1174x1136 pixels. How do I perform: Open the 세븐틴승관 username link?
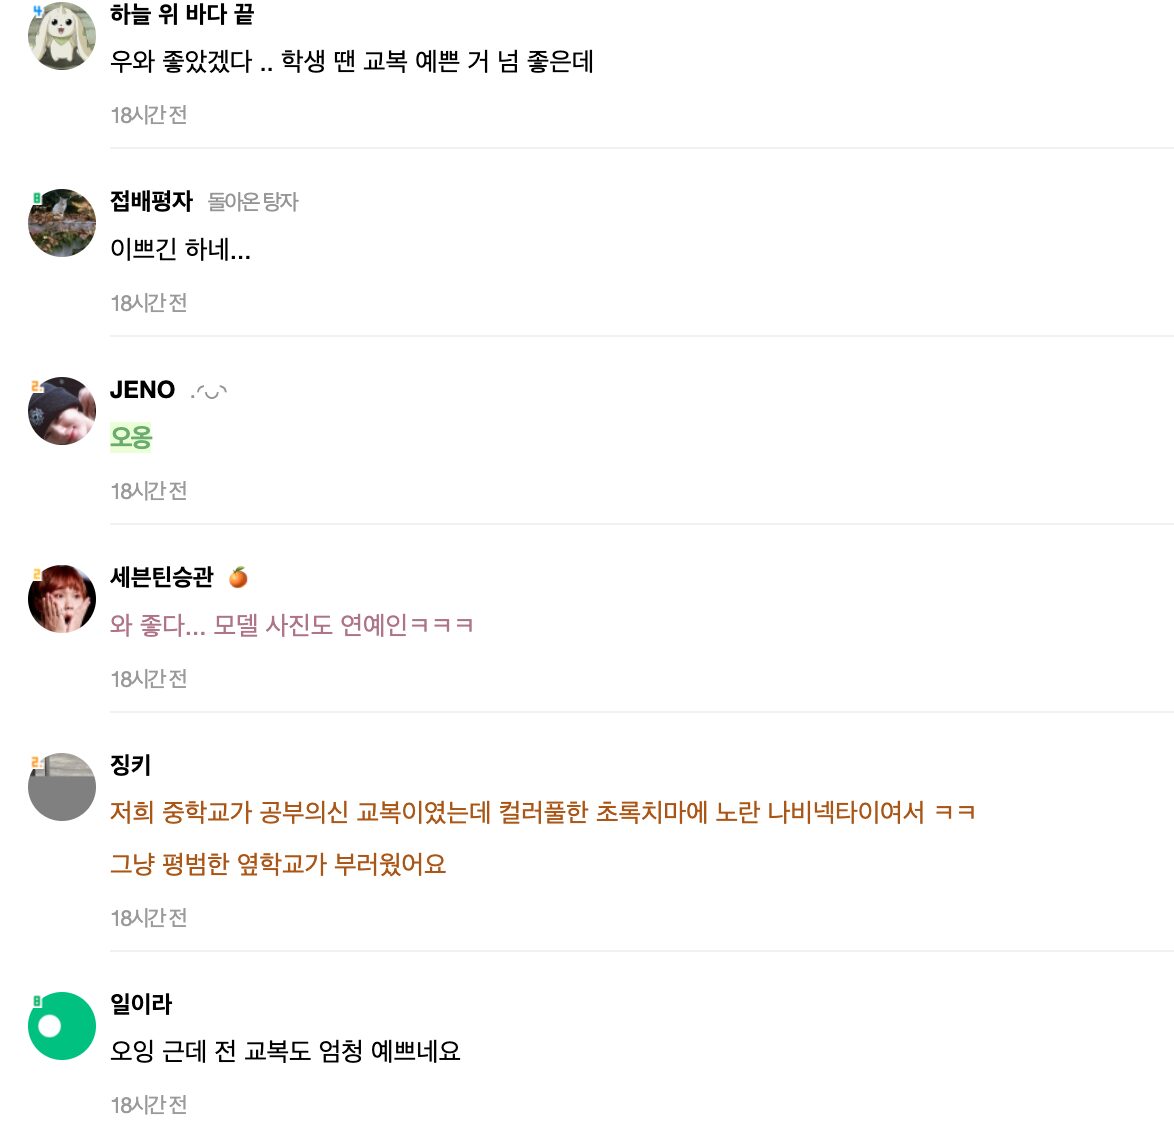click(162, 577)
